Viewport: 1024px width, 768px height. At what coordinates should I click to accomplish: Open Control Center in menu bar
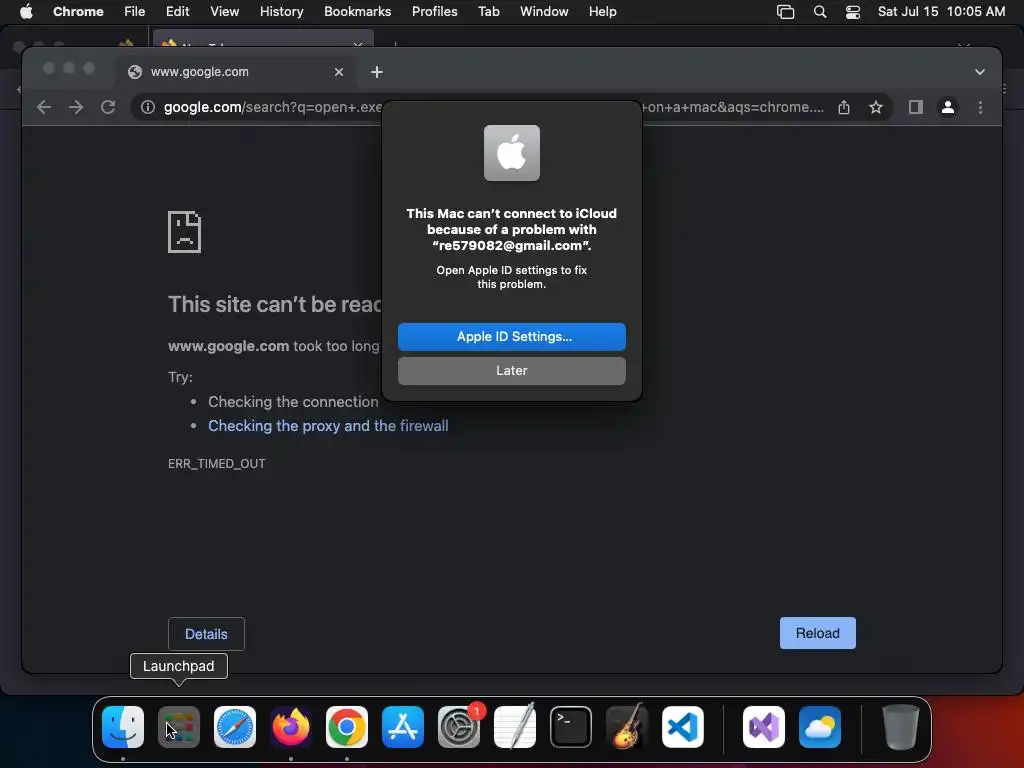coord(852,12)
